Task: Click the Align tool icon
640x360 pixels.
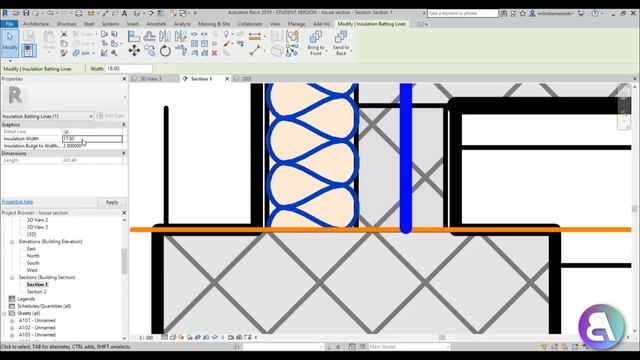Action: coord(134,36)
